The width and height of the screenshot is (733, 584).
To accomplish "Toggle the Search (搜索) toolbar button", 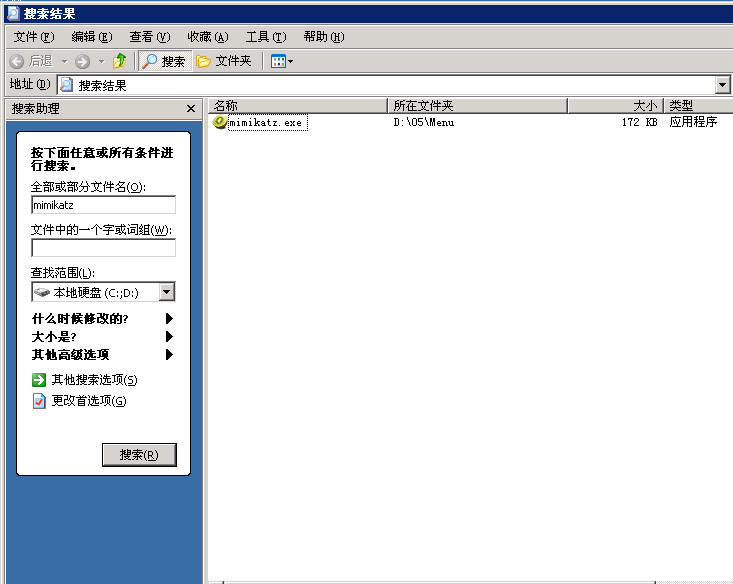I will click(x=163, y=61).
